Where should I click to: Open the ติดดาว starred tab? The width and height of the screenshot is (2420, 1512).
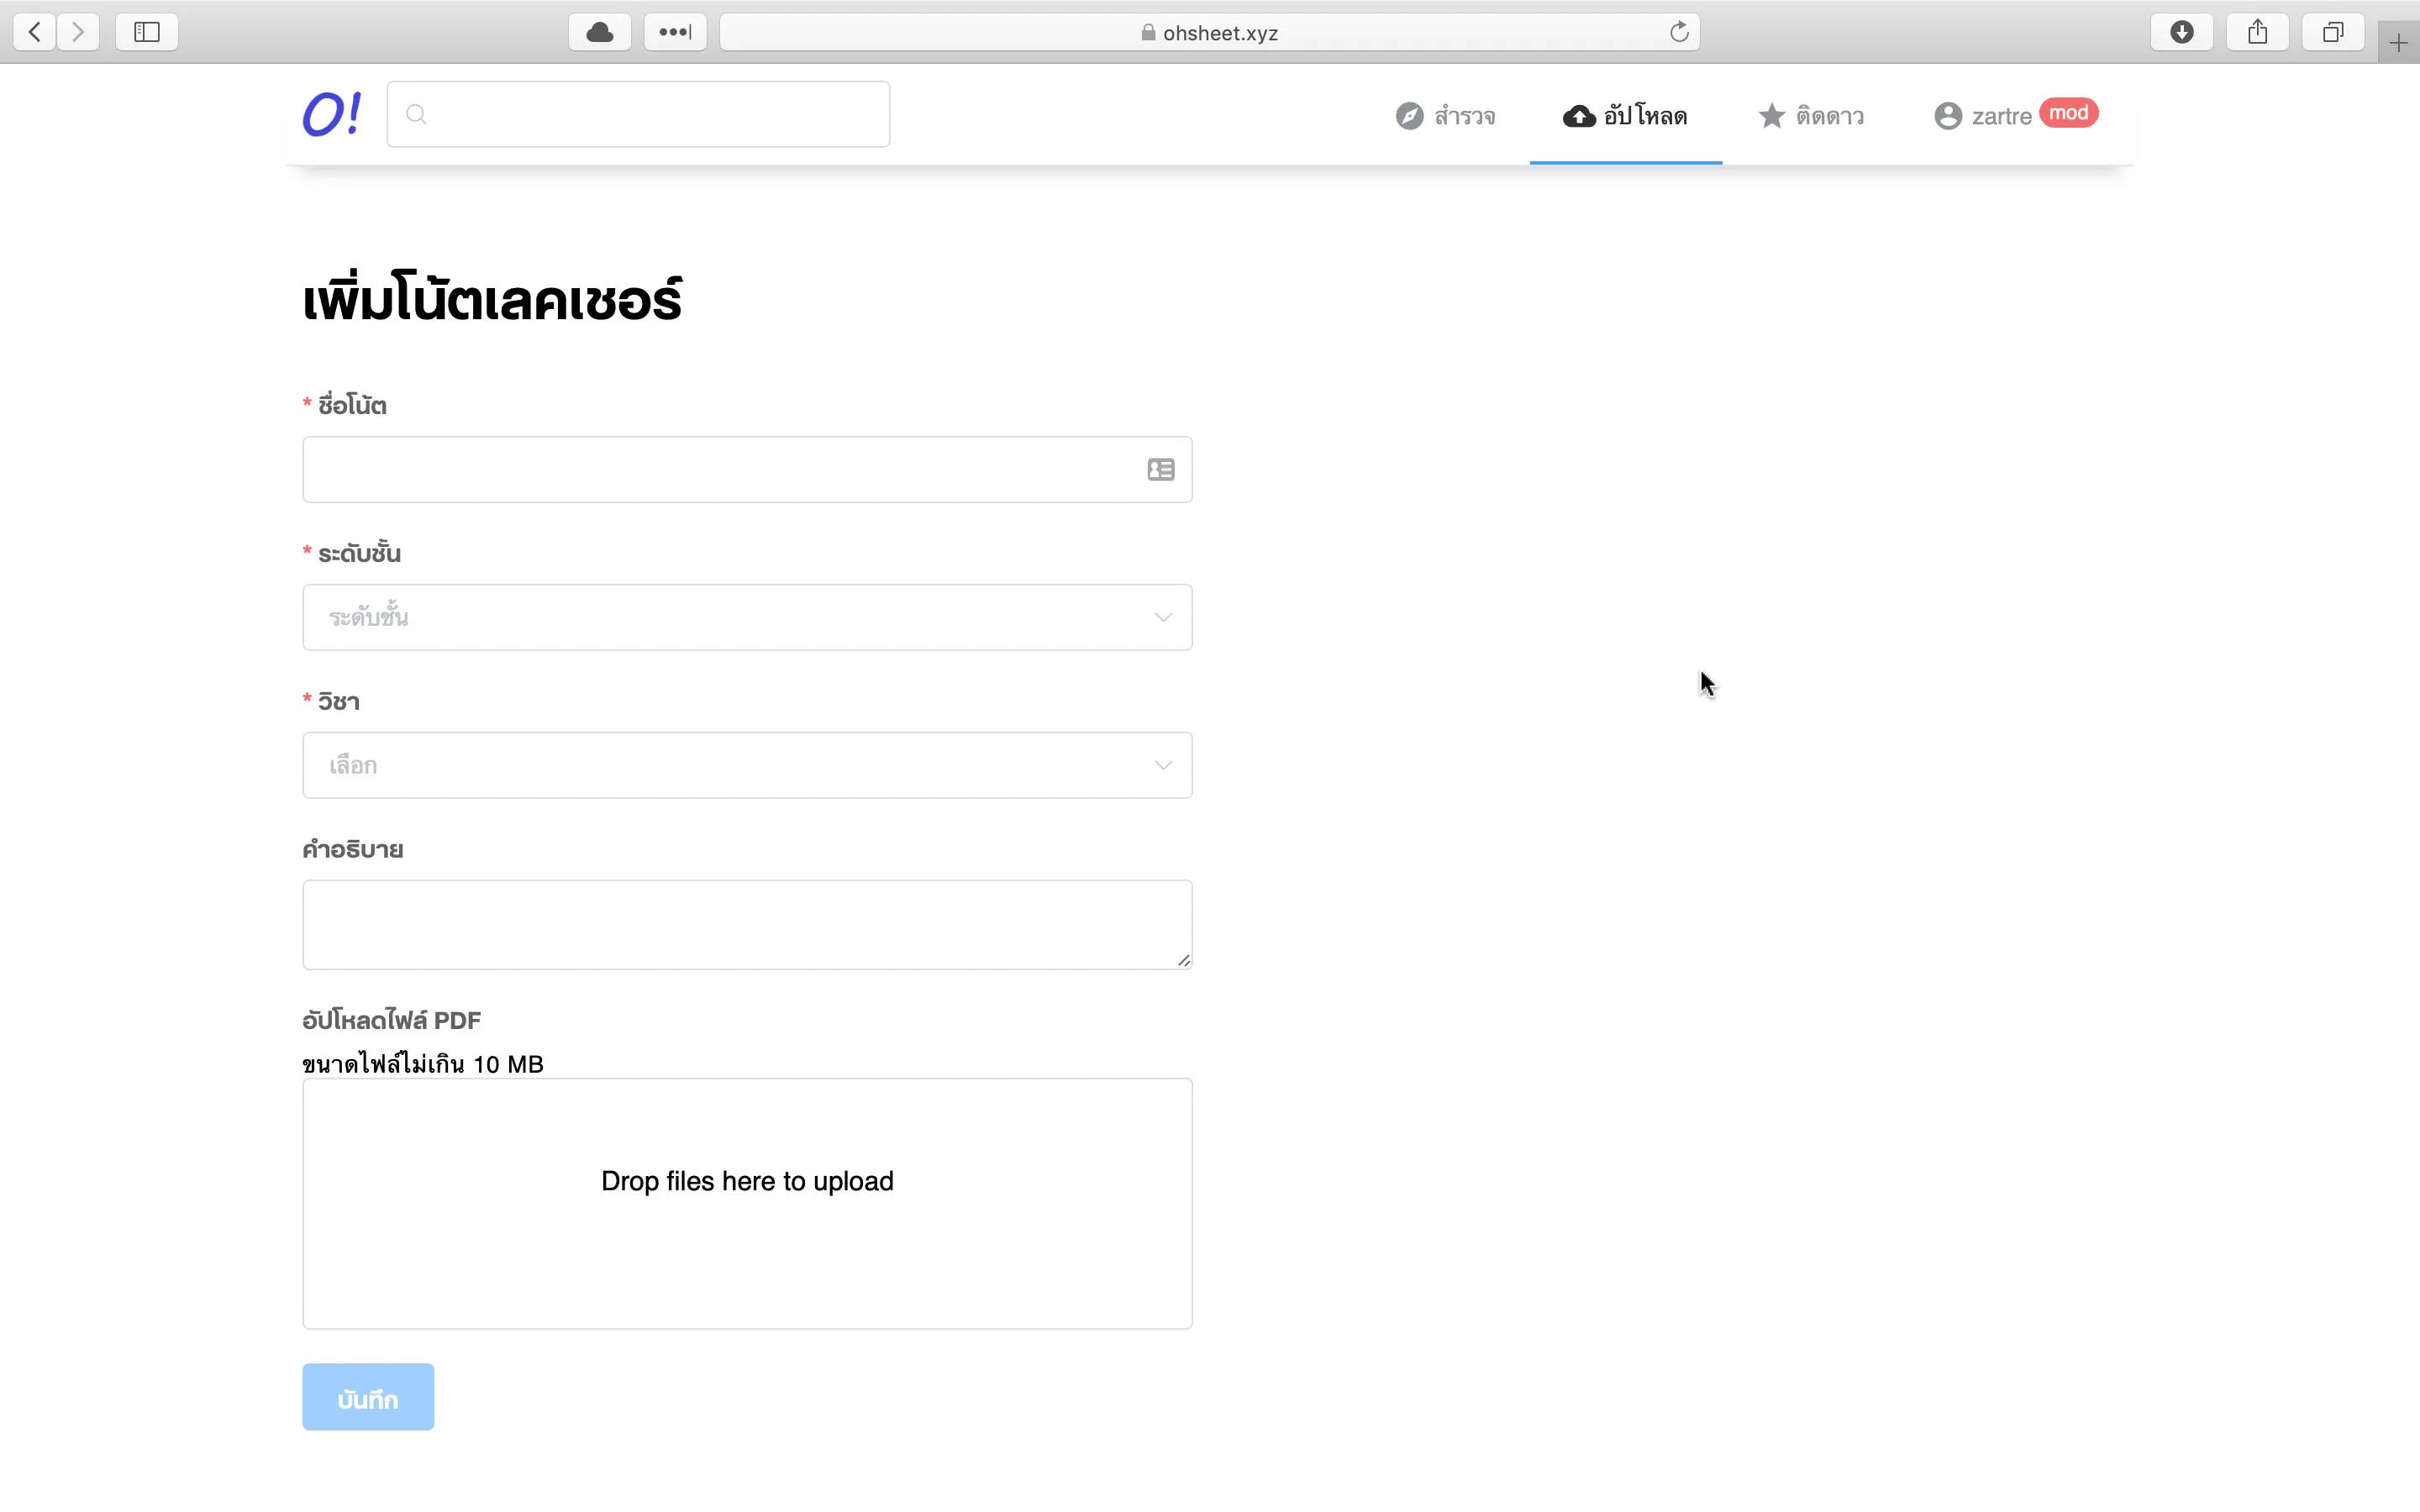click(1811, 116)
